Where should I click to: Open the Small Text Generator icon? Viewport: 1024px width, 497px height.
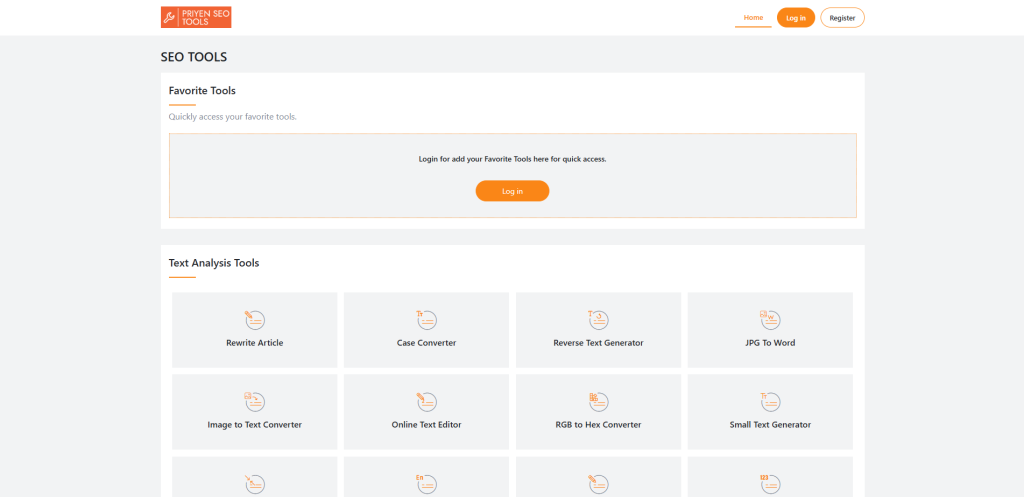[770, 401]
